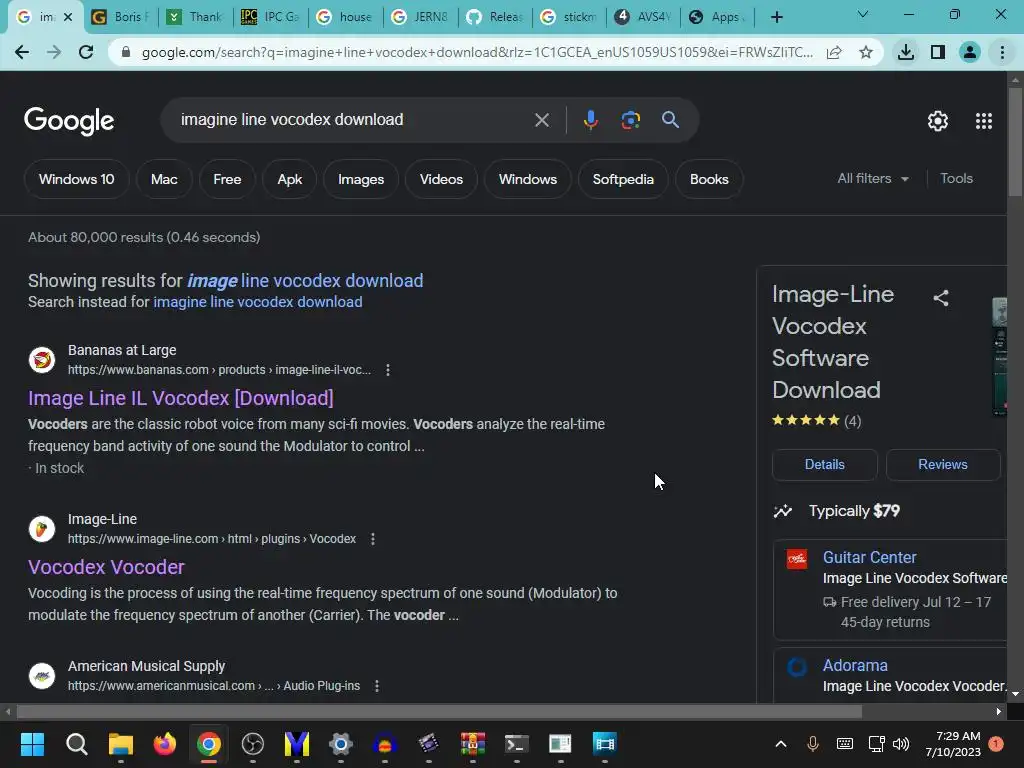Viewport: 1024px width, 768px height.
Task: Open the share page icon in address bar
Action: click(x=834, y=52)
